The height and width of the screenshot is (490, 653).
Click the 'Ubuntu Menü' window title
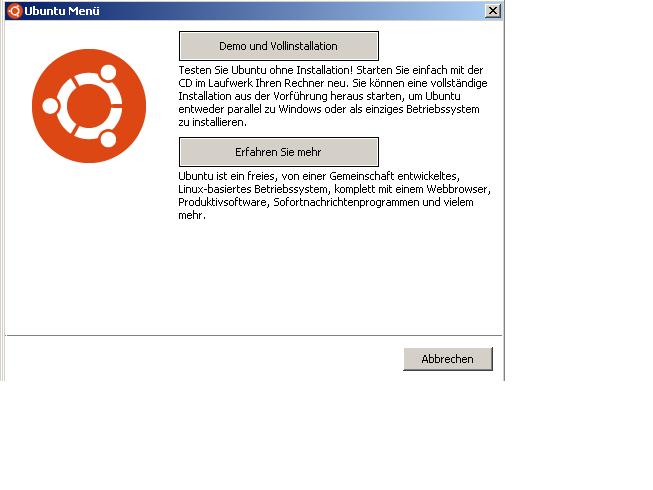62,11
